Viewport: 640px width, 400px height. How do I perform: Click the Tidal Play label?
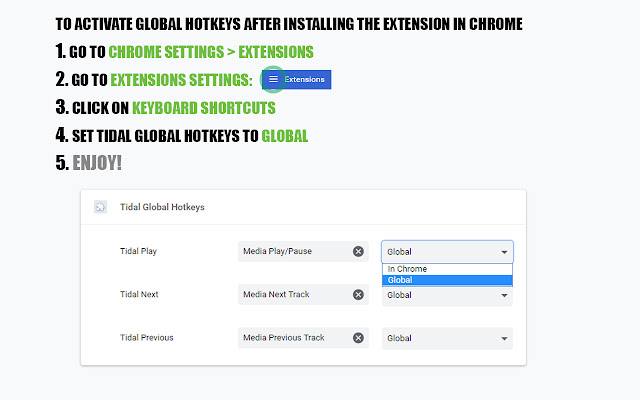pos(138,251)
